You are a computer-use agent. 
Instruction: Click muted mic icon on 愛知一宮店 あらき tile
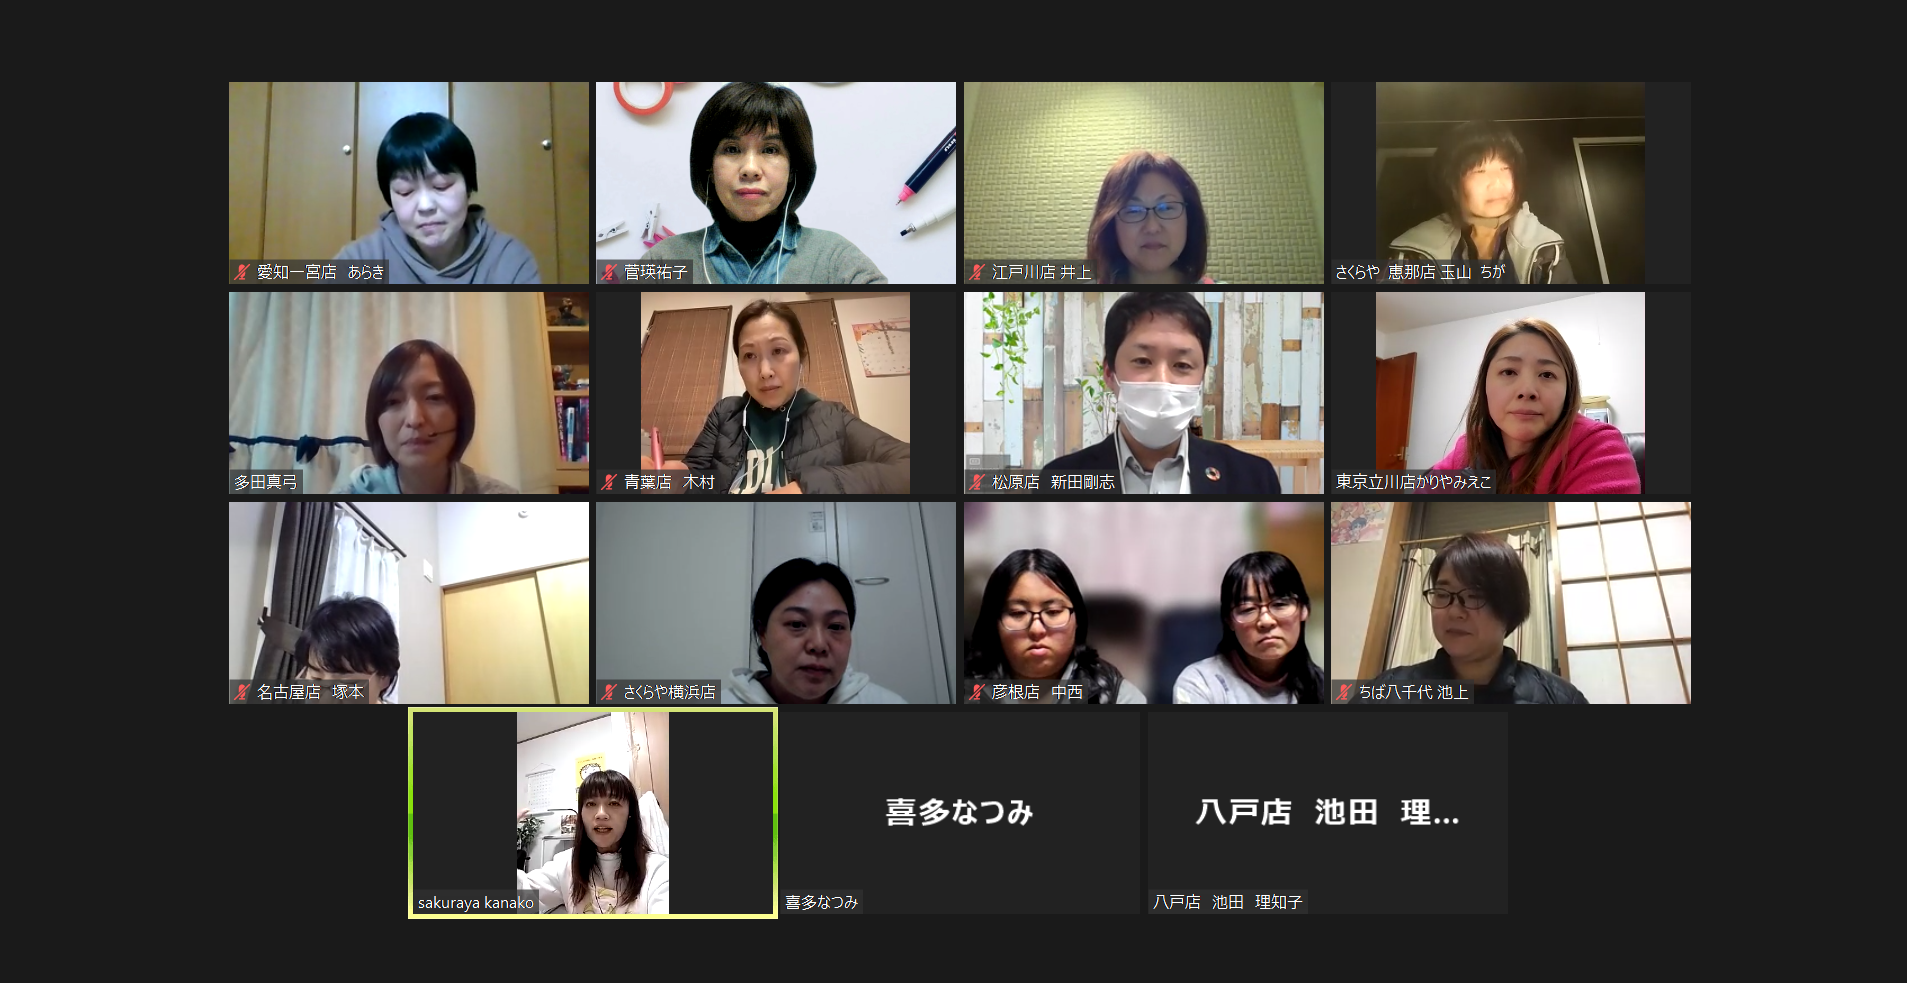tap(242, 272)
